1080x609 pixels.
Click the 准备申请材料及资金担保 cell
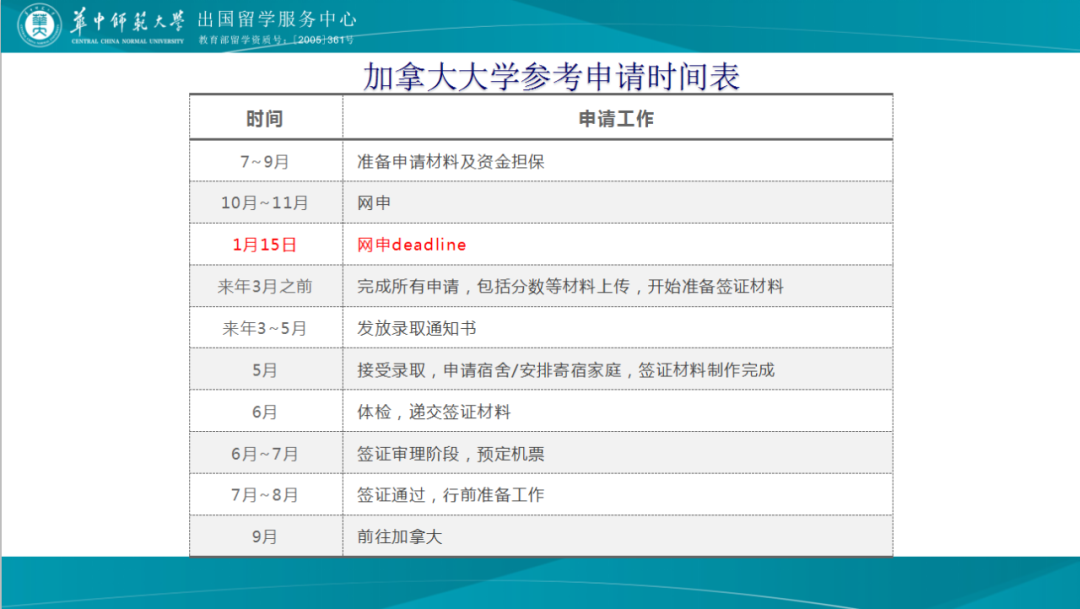(450, 161)
